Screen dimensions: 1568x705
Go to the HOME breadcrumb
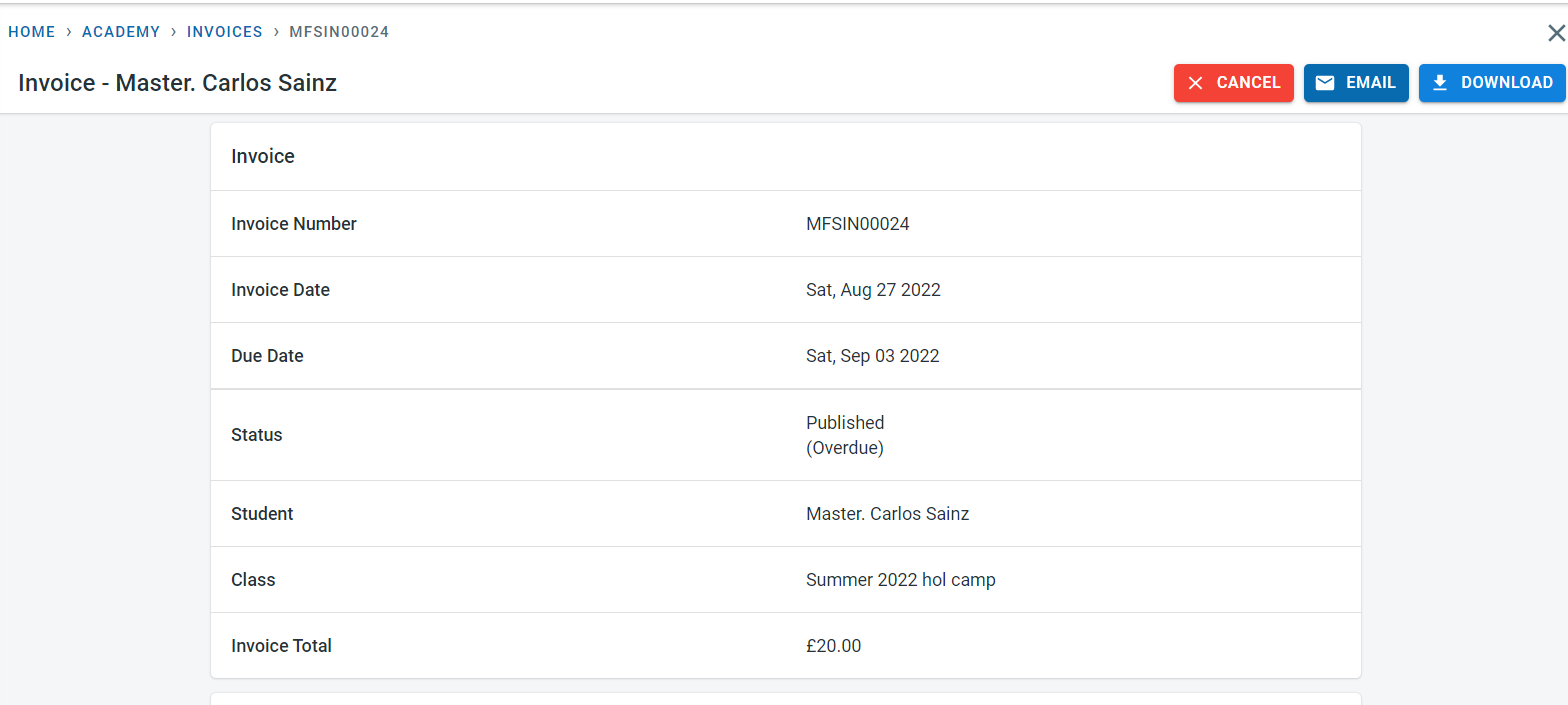point(32,32)
